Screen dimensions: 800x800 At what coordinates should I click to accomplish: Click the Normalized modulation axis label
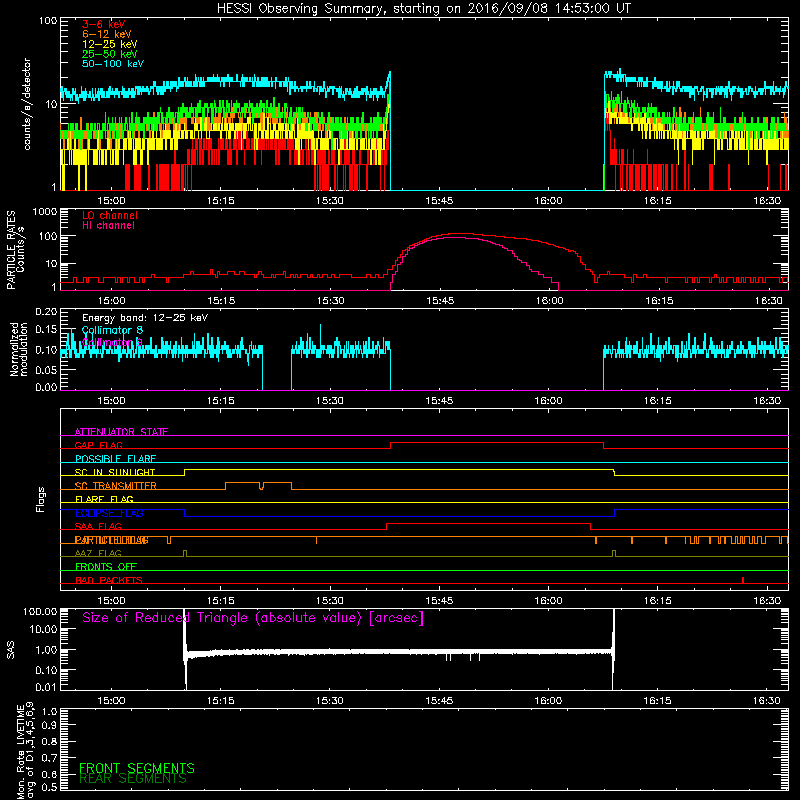point(19,349)
